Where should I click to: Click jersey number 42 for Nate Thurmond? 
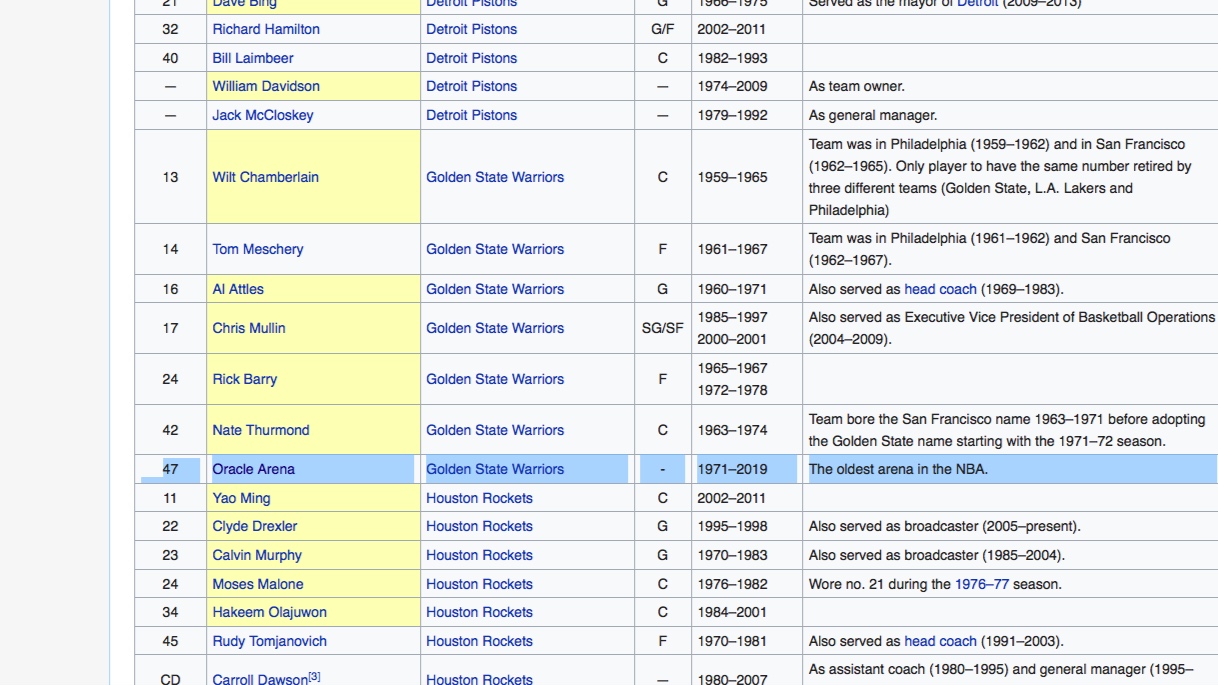point(170,430)
